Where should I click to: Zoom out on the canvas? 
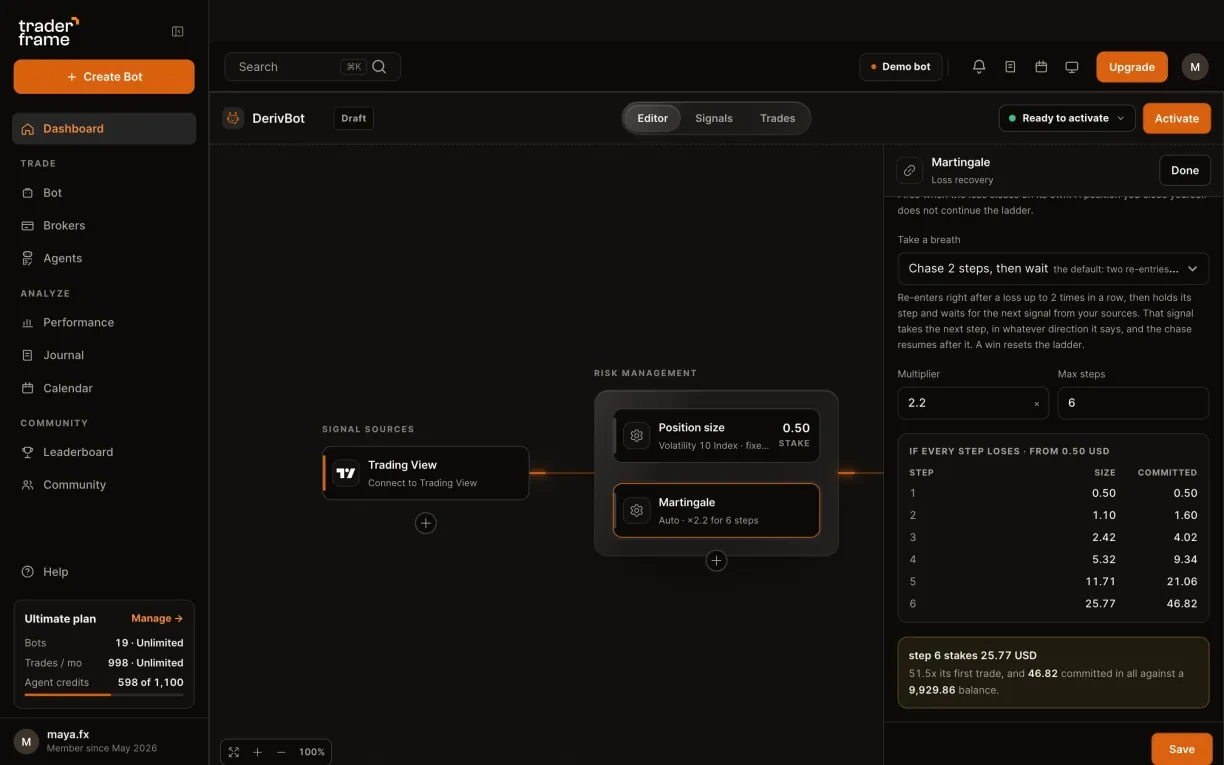[x=281, y=752]
